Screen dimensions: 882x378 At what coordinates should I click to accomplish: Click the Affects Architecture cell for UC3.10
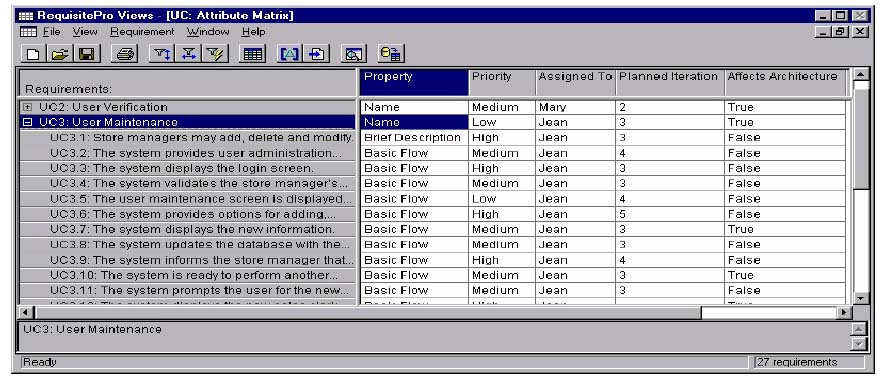785,275
